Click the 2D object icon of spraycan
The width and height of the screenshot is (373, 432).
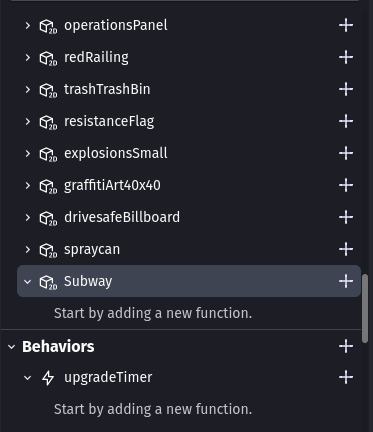click(48, 250)
